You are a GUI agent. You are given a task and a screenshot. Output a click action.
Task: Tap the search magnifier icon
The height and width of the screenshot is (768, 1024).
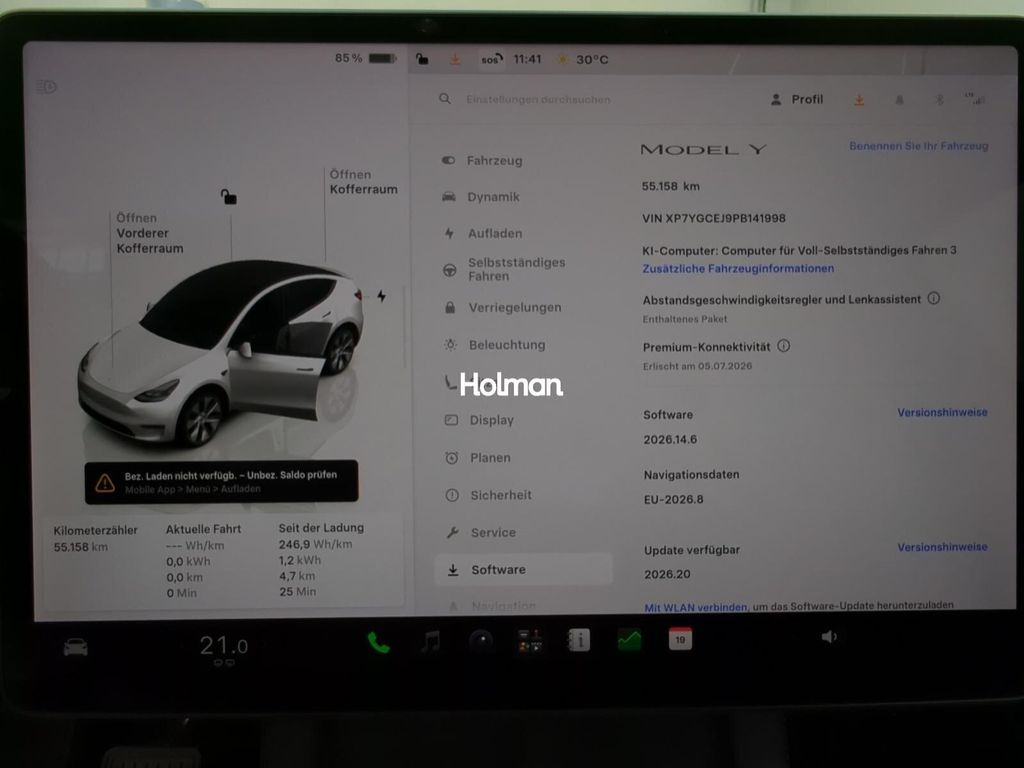point(445,99)
